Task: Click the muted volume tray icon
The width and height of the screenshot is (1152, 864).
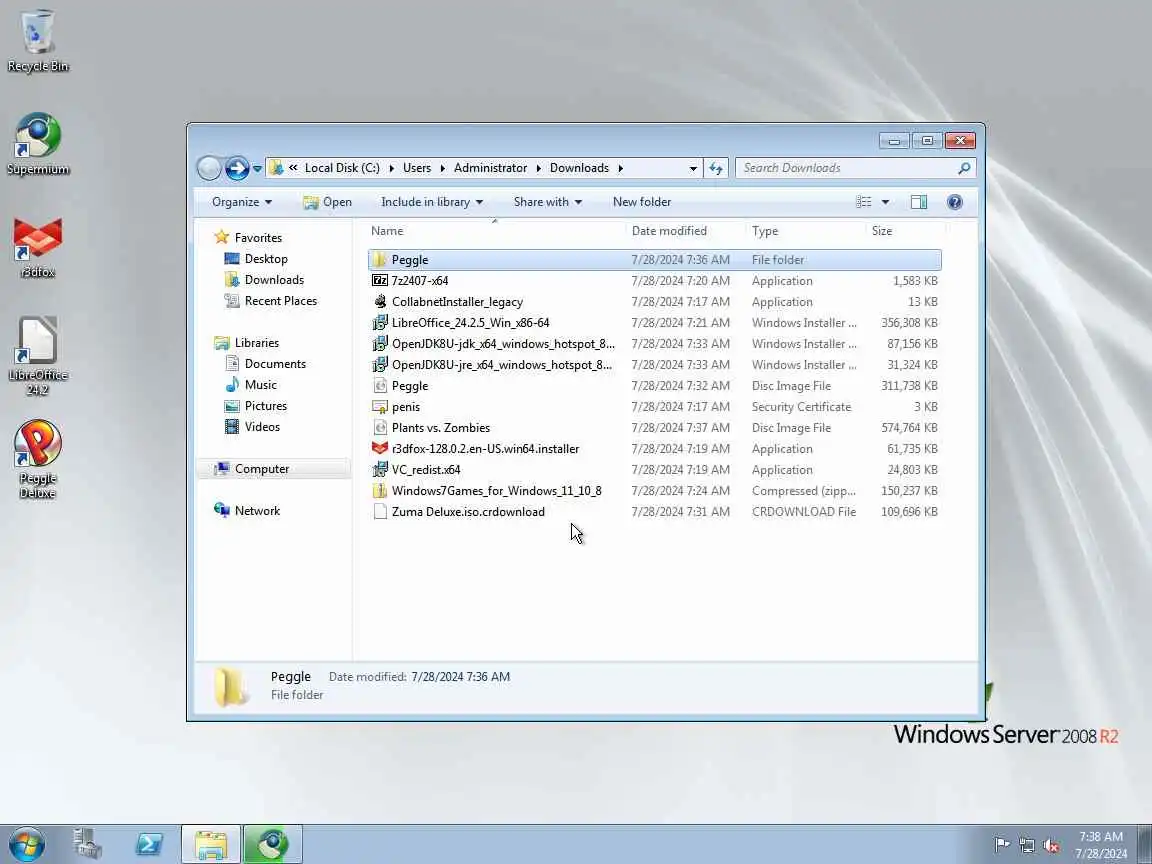Action: 1051,845
